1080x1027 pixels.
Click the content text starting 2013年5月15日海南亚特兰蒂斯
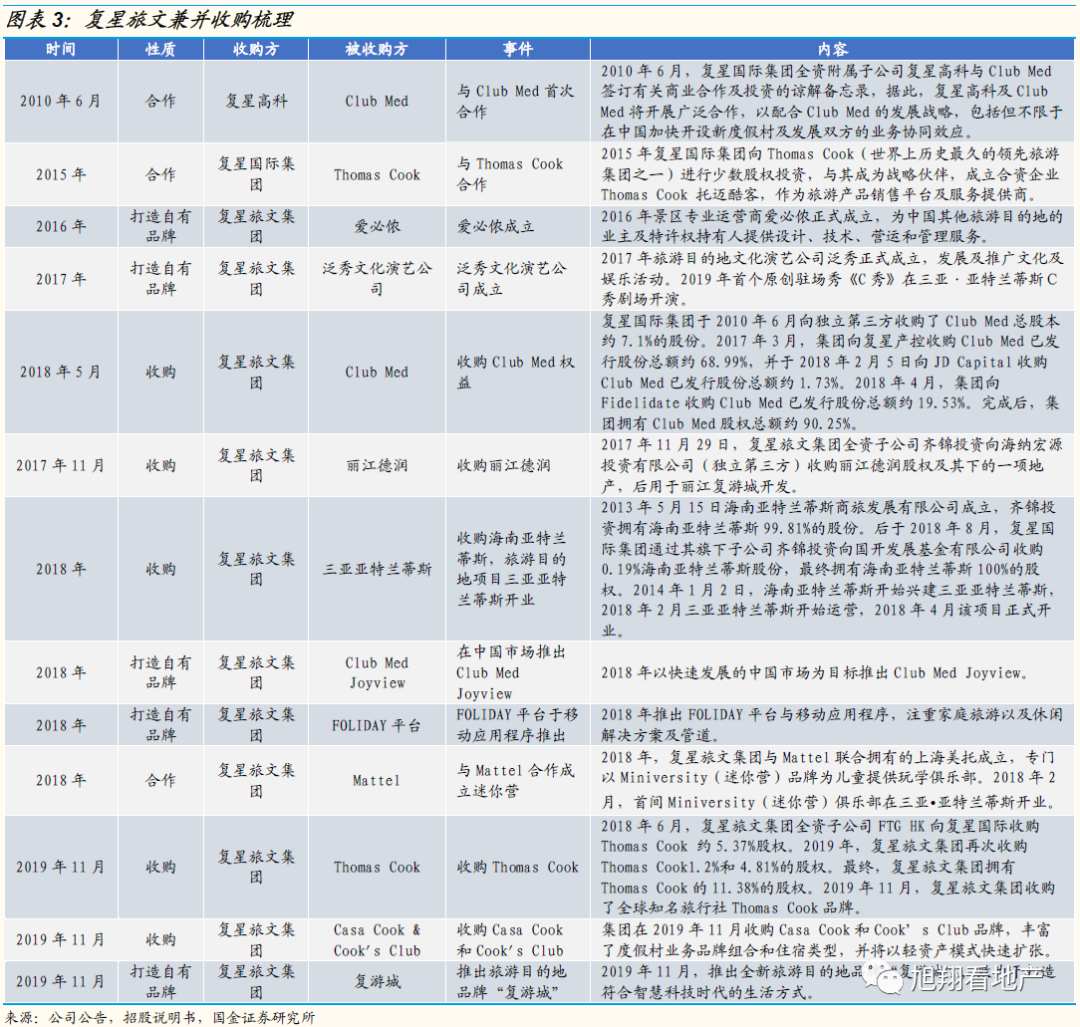[831, 569]
